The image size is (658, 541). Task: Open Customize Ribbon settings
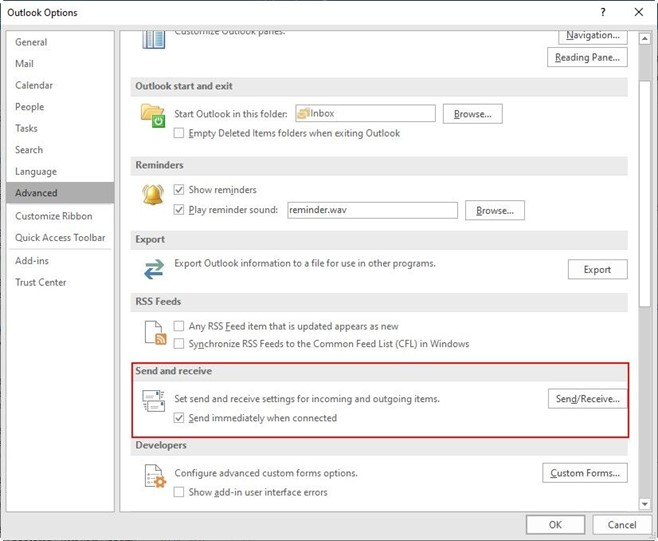tap(60, 216)
